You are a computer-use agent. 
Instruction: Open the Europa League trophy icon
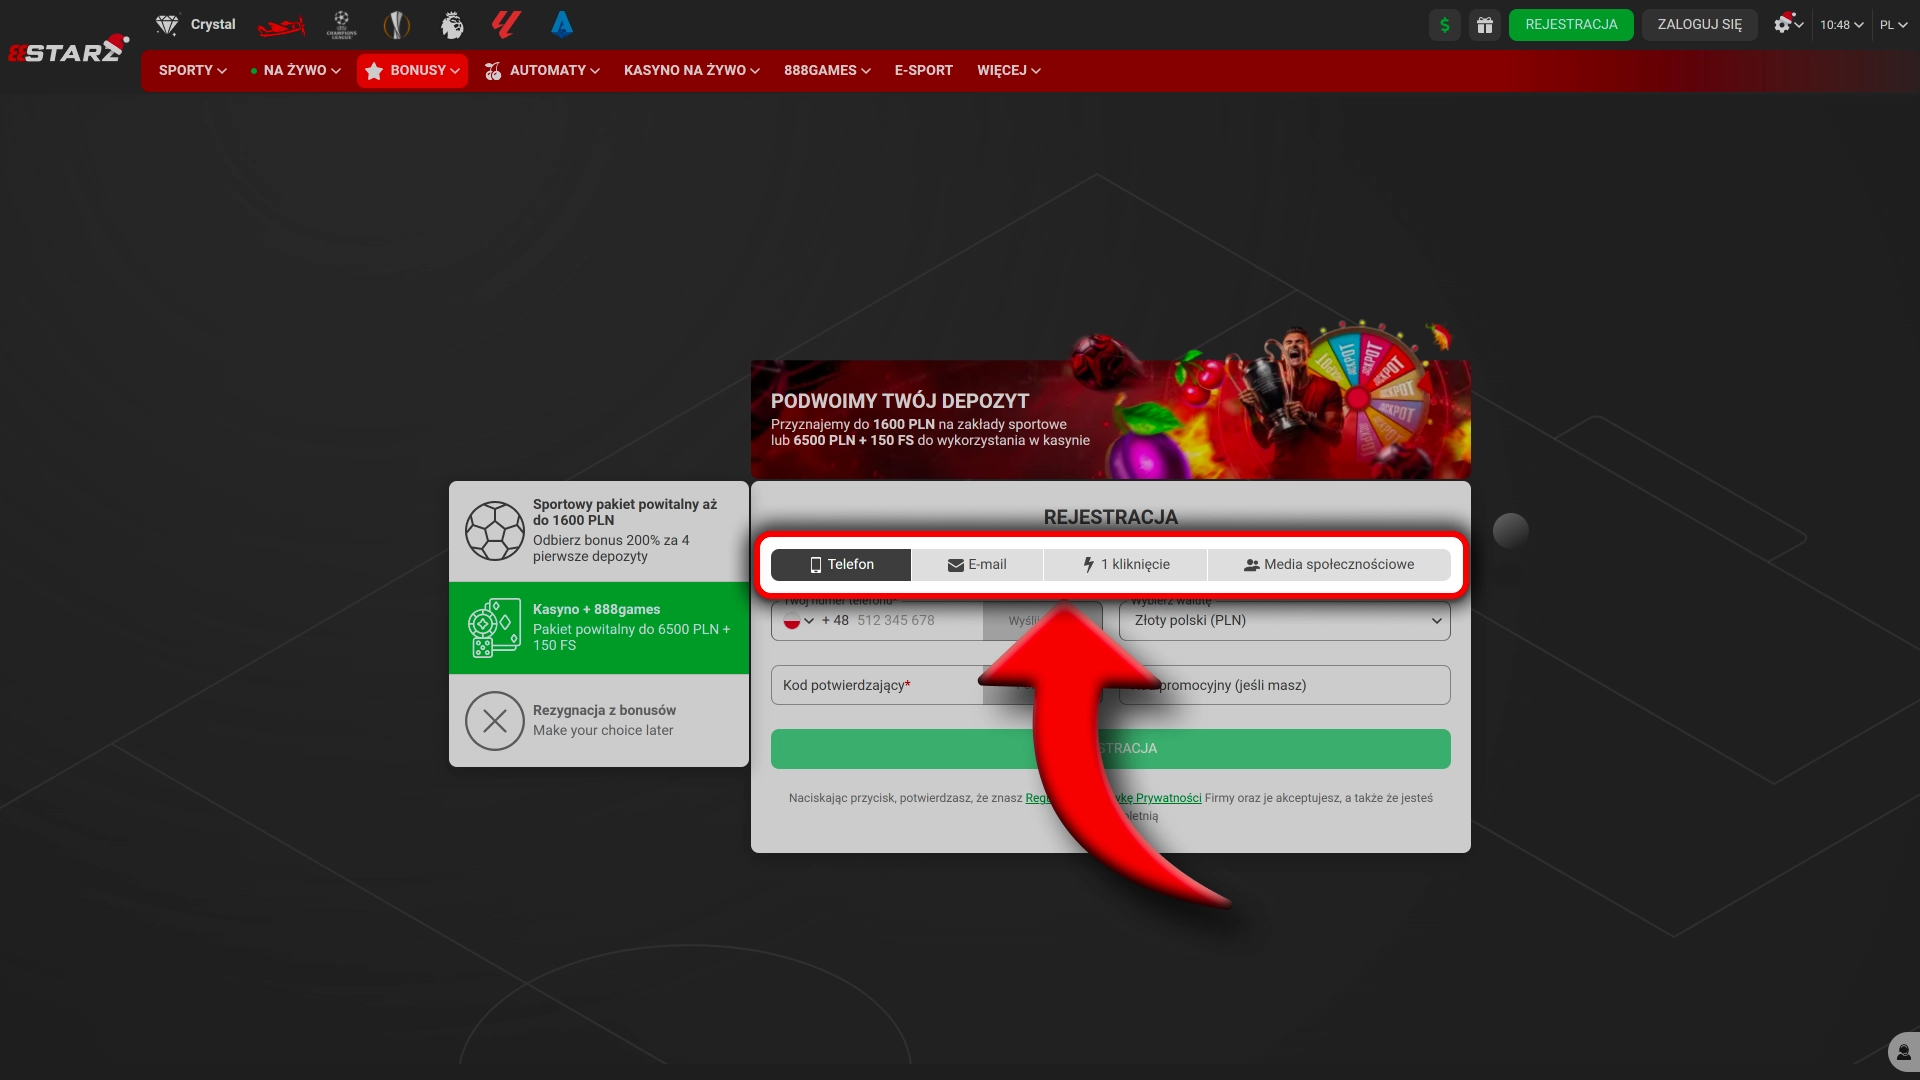pyautogui.click(x=397, y=25)
